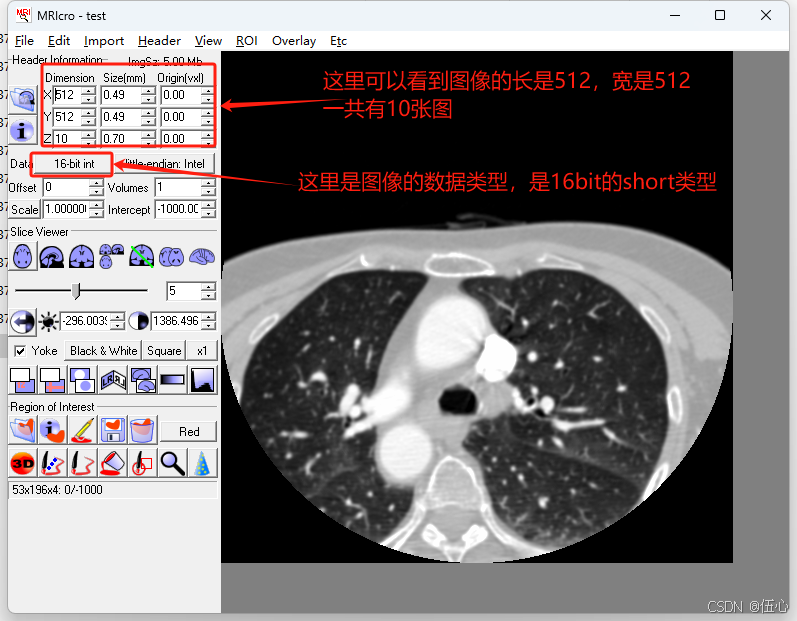797x621 pixels.
Task: Click the left-right flip LR icon
Action: [x=113, y=380]
